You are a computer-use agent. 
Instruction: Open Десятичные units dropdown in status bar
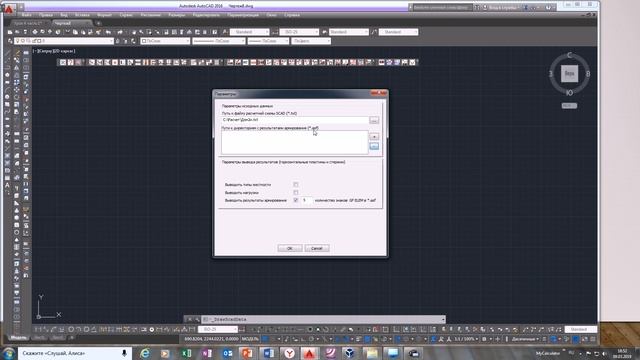click(524, 339)
